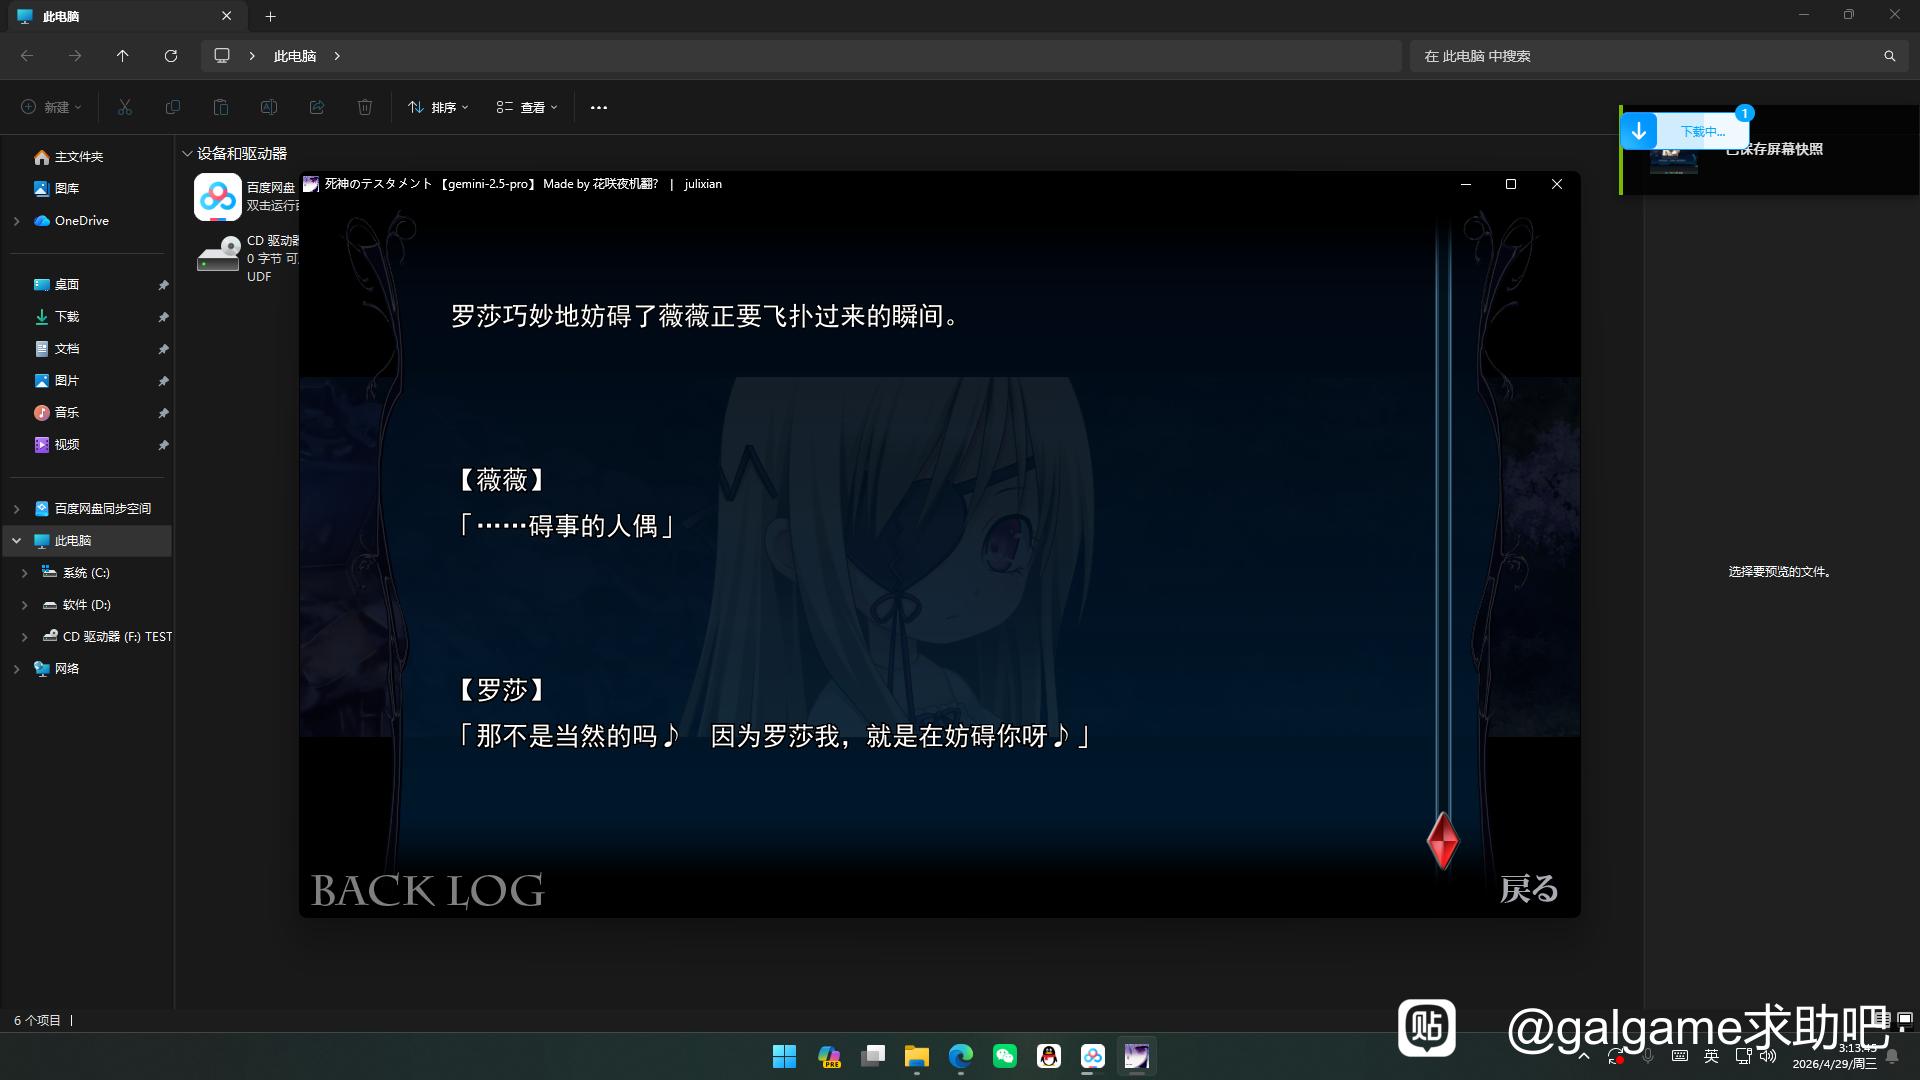Expand the chevron after 此电脑 in address bar

(x=337, y=56)
